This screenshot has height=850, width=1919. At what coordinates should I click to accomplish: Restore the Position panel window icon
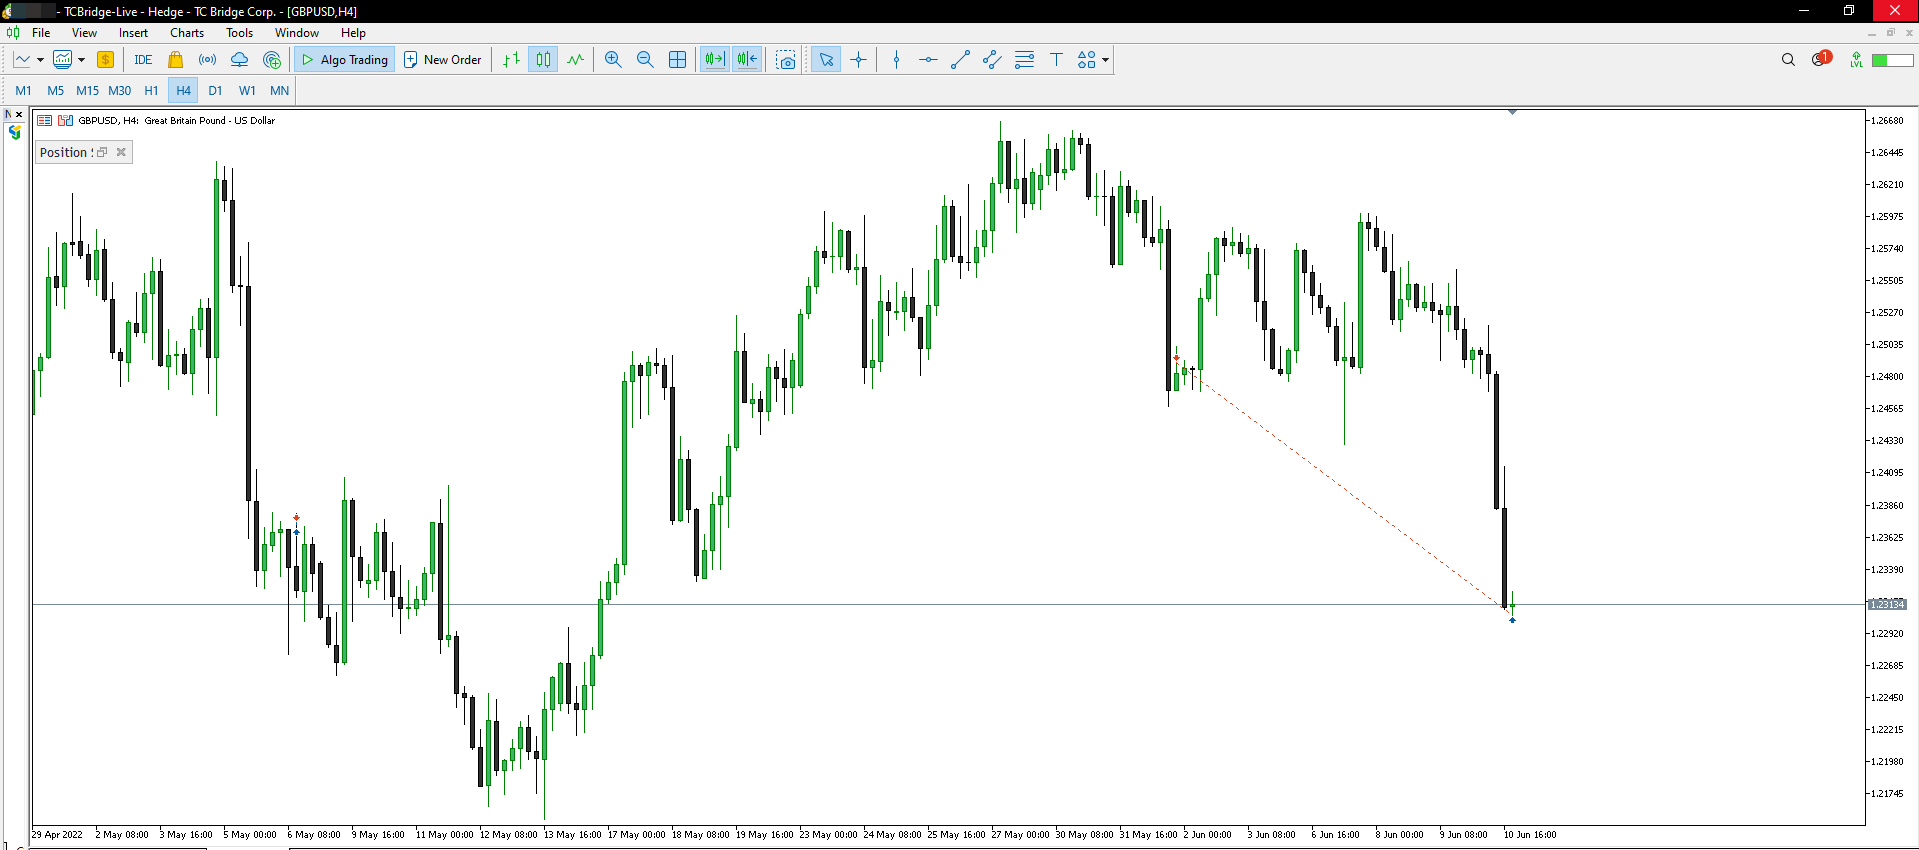pyautogui.click(x=102, y=152)
